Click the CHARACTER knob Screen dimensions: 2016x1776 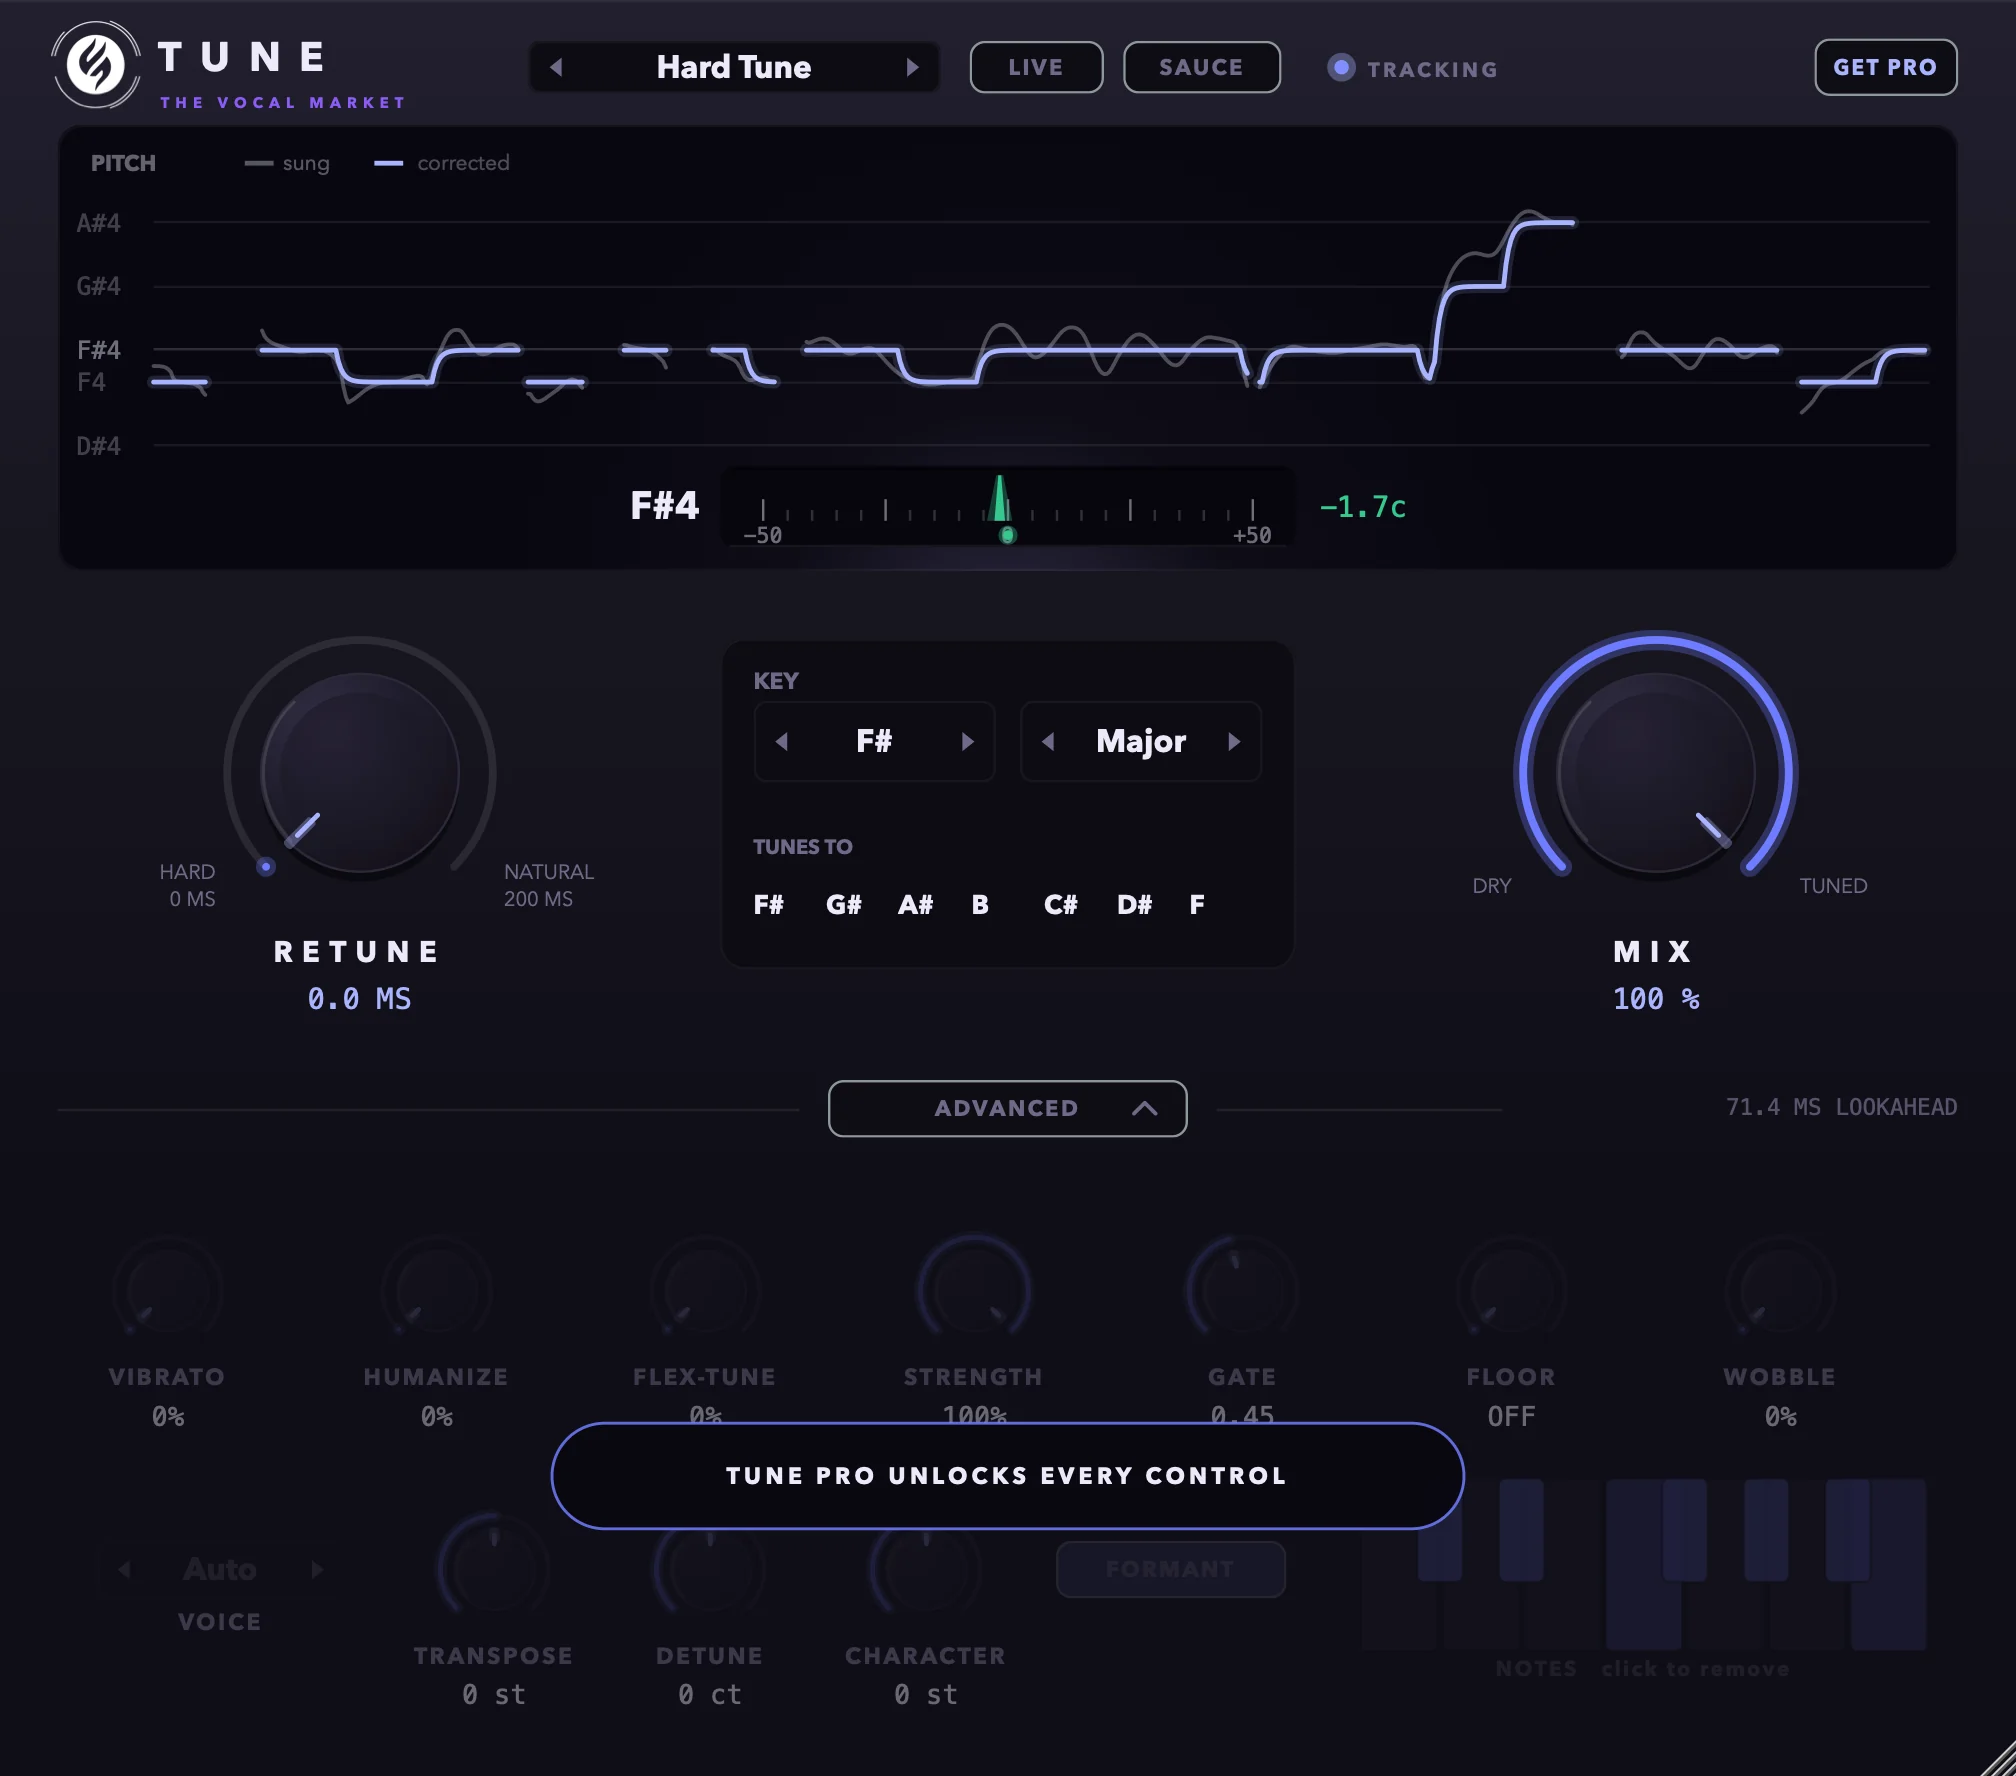pos(925,1568)
